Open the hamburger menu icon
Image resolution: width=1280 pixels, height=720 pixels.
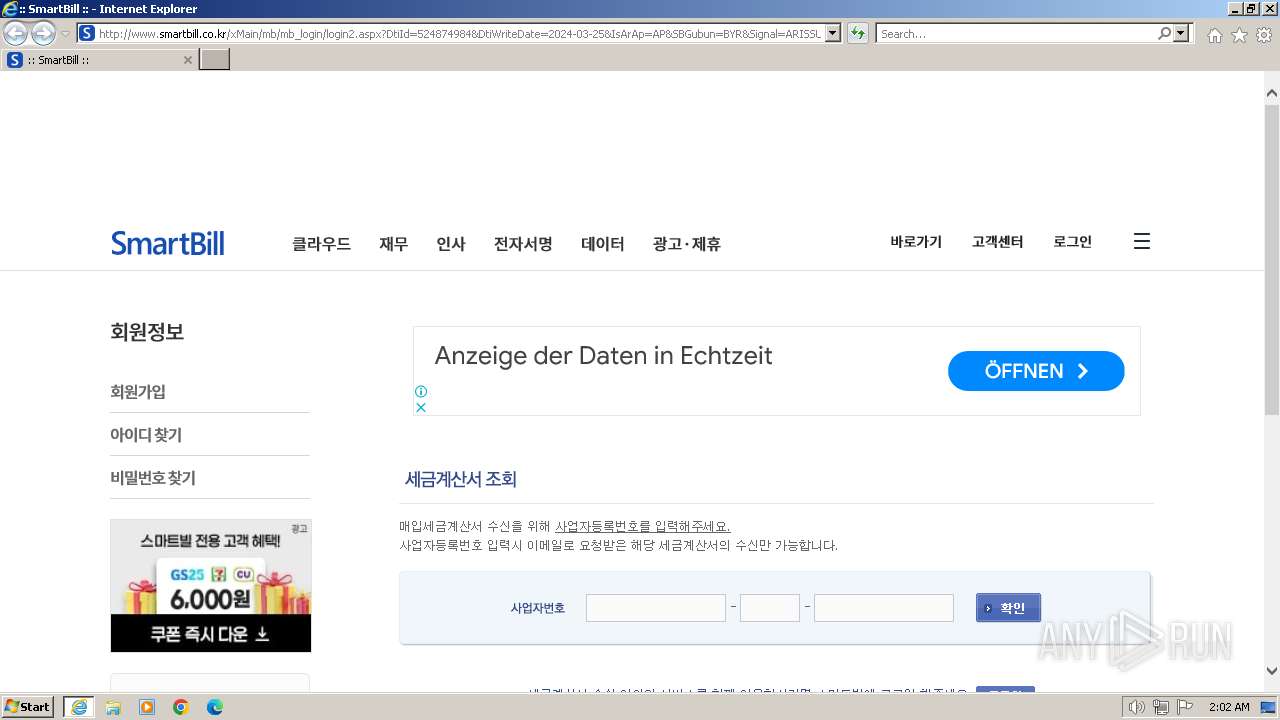1142,241
